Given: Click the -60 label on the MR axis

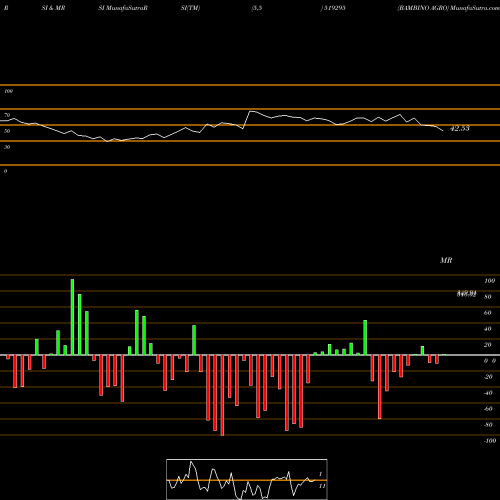Looking at the screenshot, I should [x=488, y=409].
